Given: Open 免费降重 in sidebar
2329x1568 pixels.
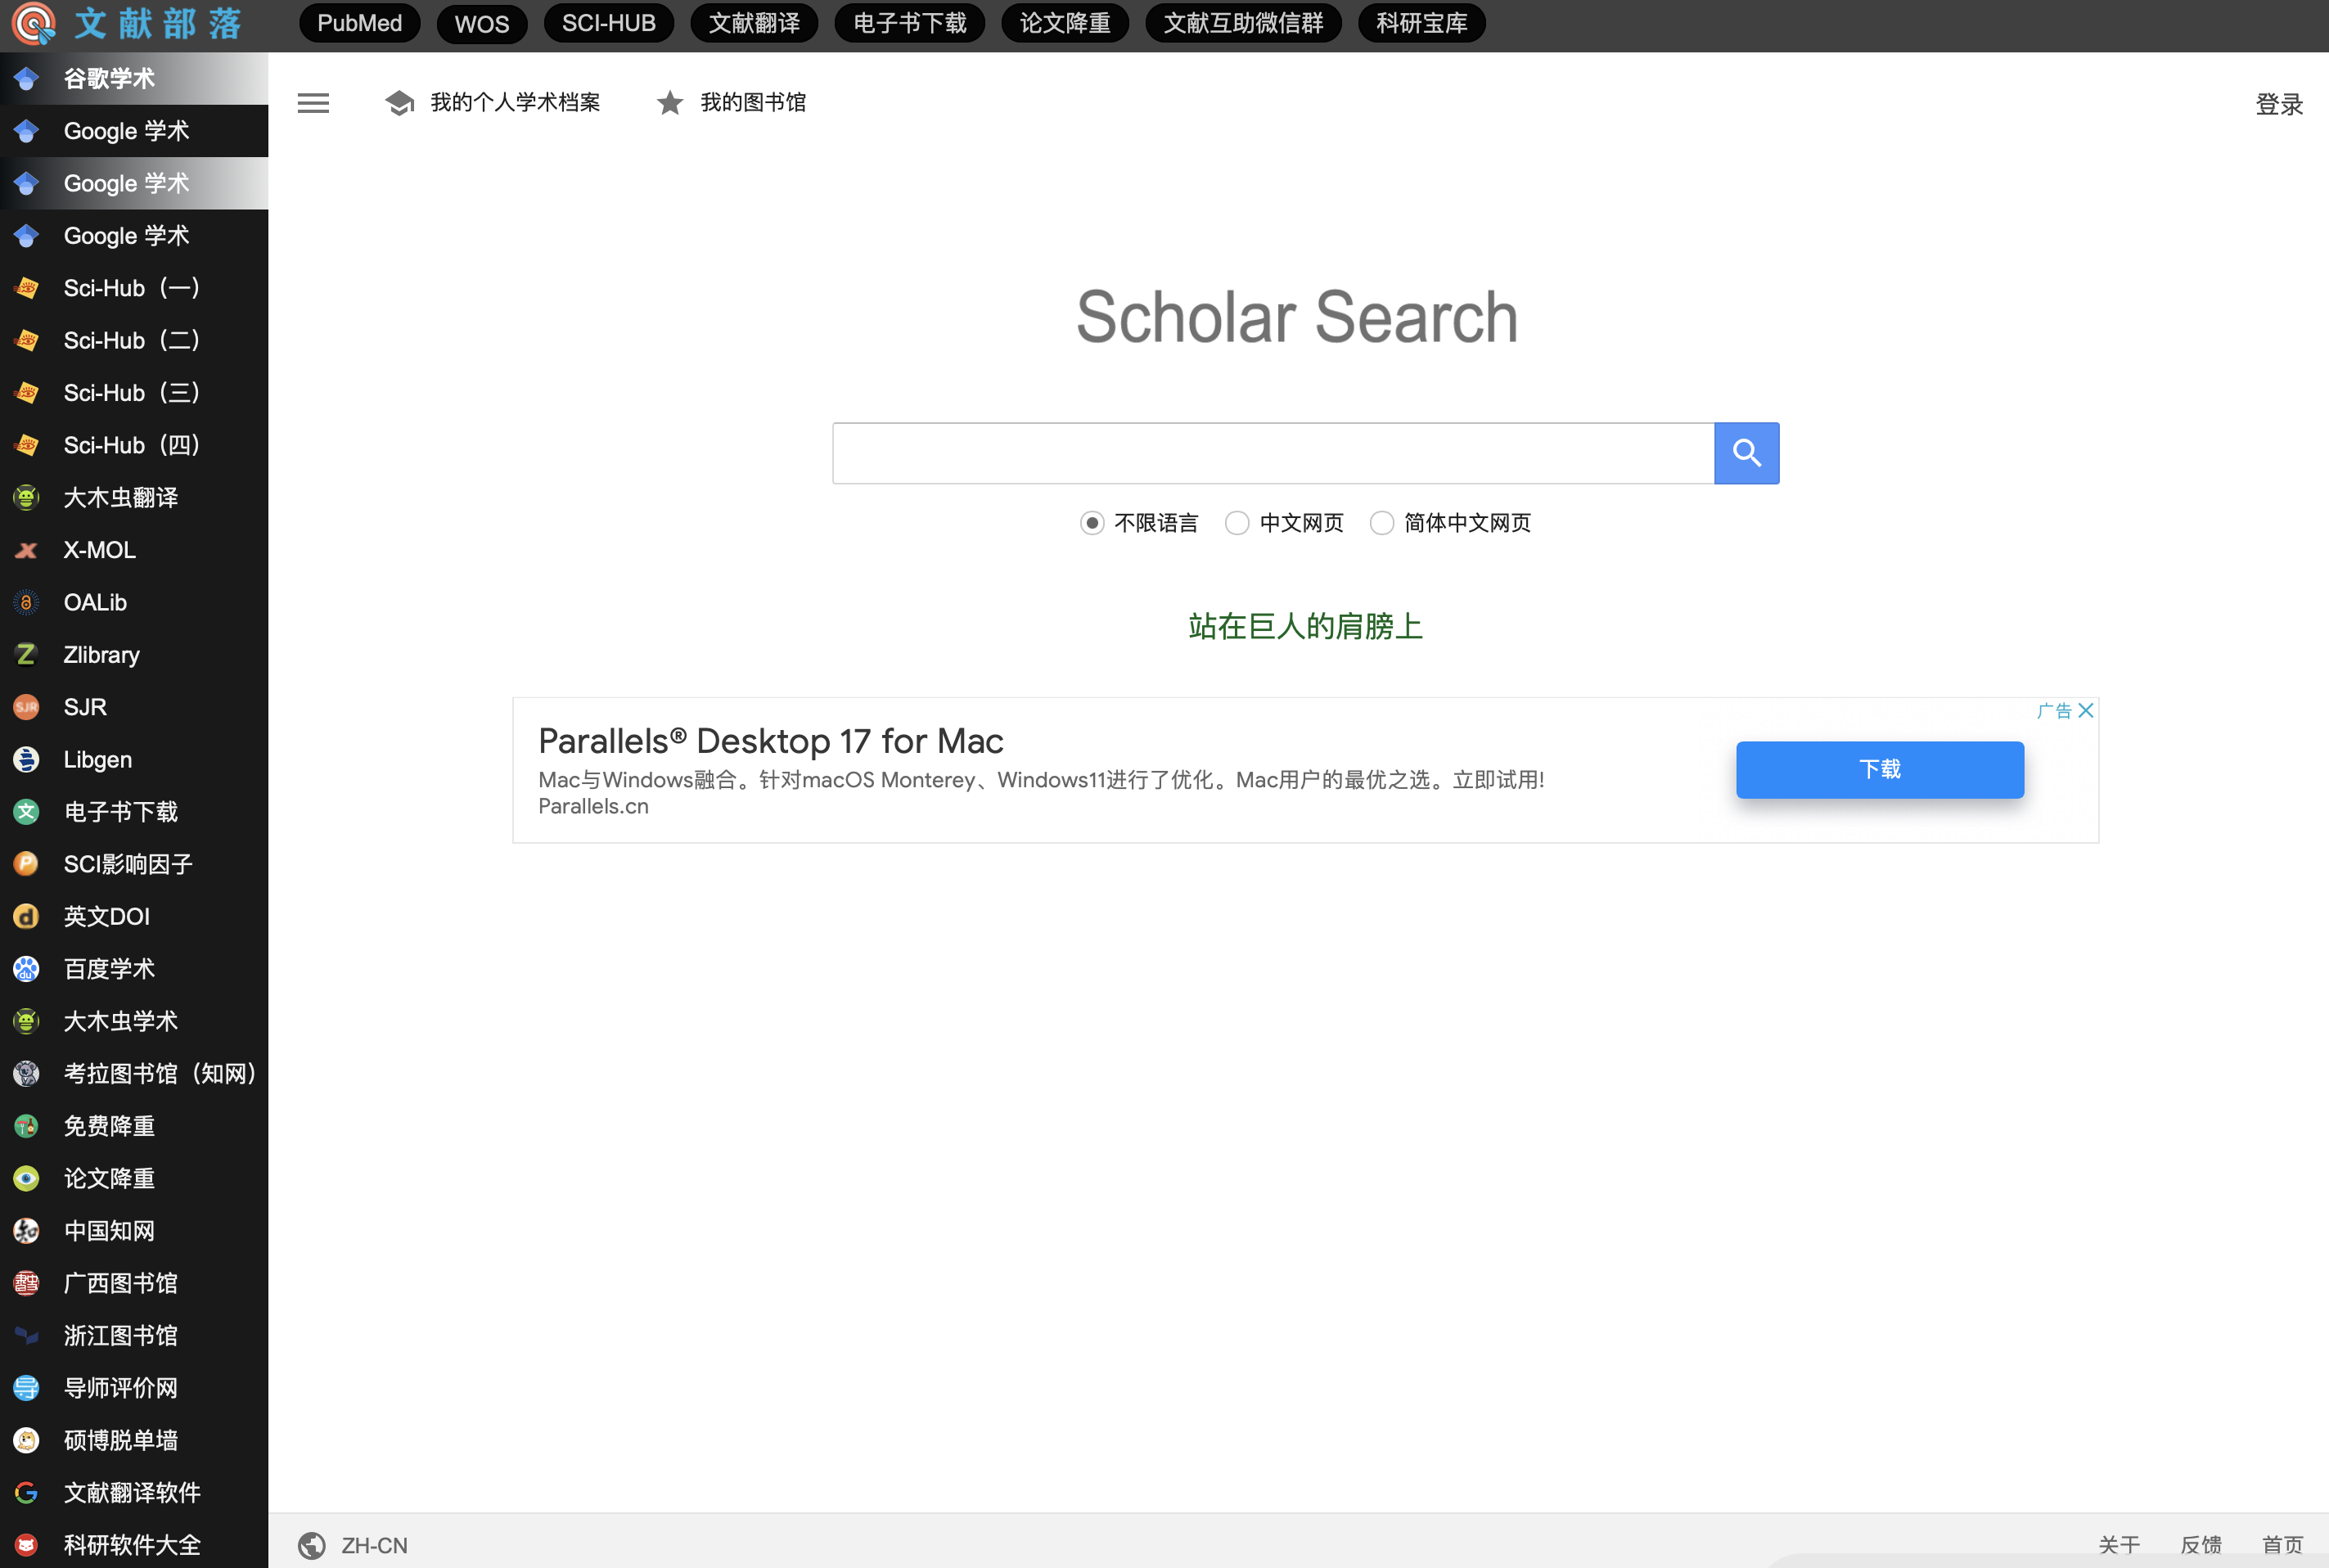Looking at the screenshot, I should (134, 1126).
